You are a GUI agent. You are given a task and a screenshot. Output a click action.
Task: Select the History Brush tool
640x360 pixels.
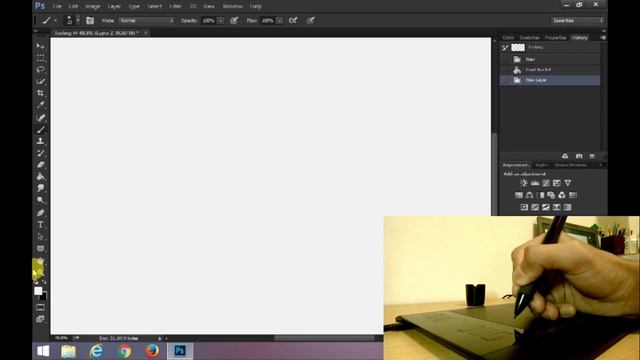click(40, 153)
